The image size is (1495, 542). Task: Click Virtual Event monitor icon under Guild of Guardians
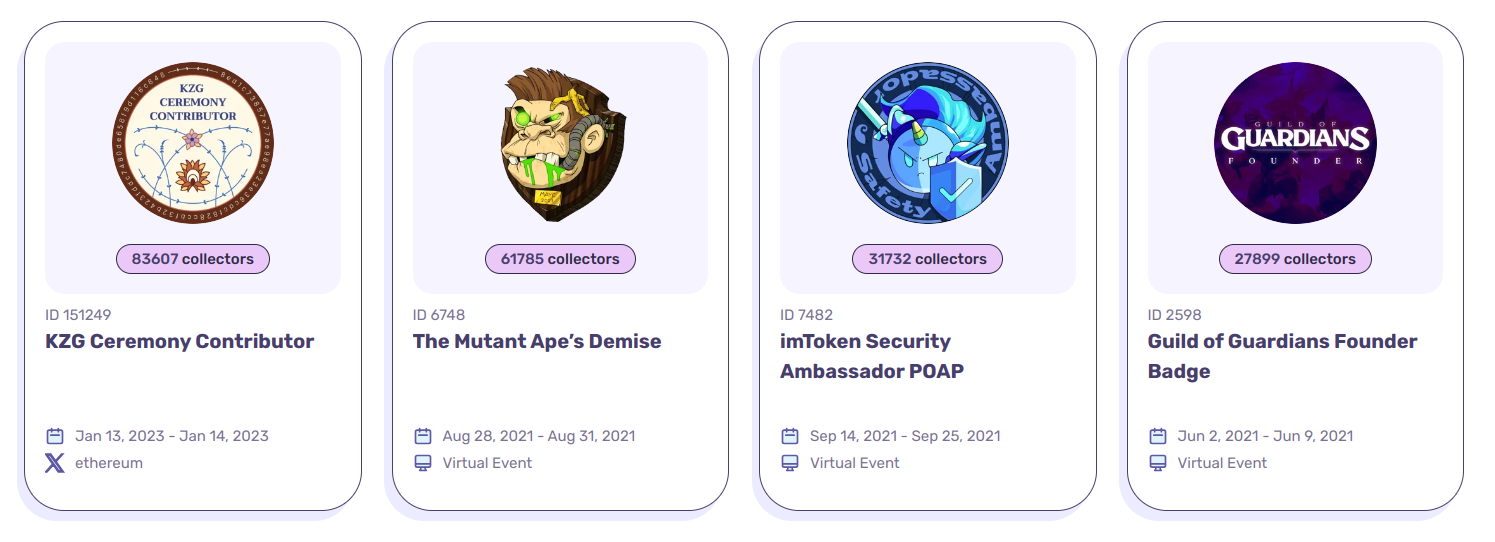pyautogui.click(x=1158, y=463)
